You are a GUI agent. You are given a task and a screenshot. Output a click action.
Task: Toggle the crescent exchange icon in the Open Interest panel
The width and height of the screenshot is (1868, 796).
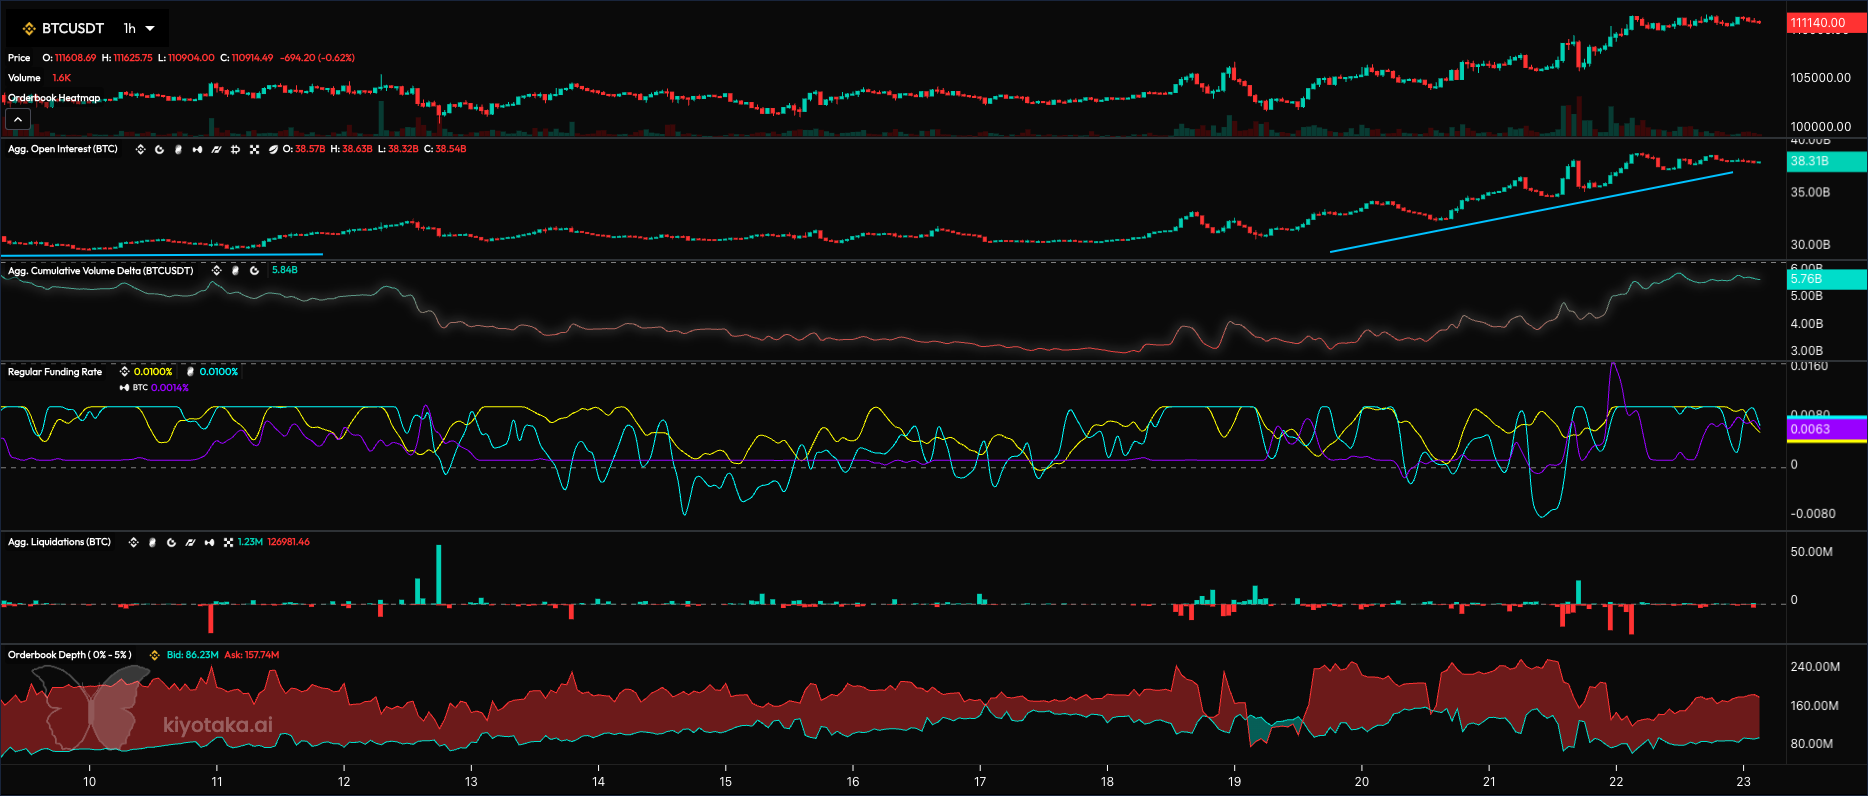(159, 149)
